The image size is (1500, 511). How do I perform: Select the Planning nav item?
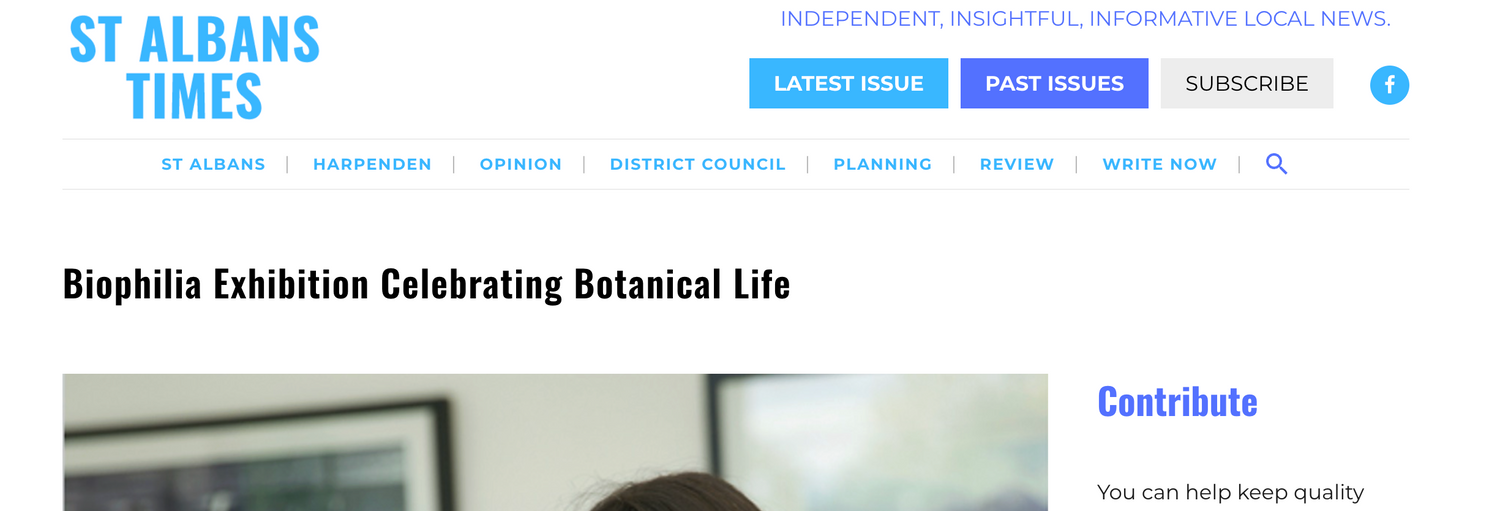point(882,165)
